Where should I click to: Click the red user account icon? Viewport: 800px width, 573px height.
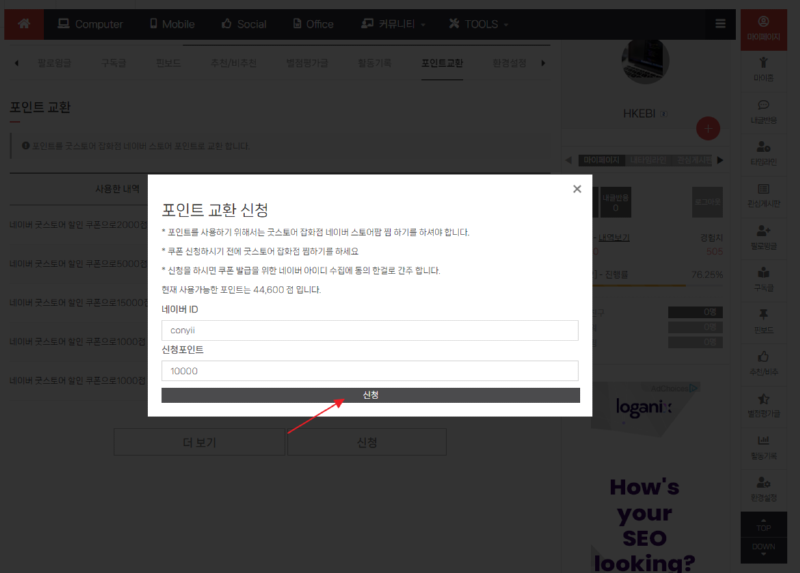764,27
